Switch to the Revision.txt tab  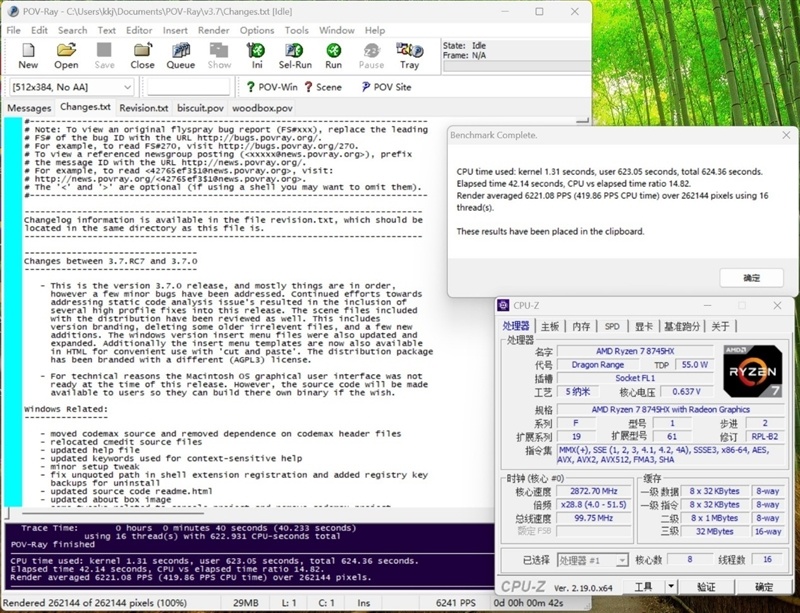[x=144, y=108]
